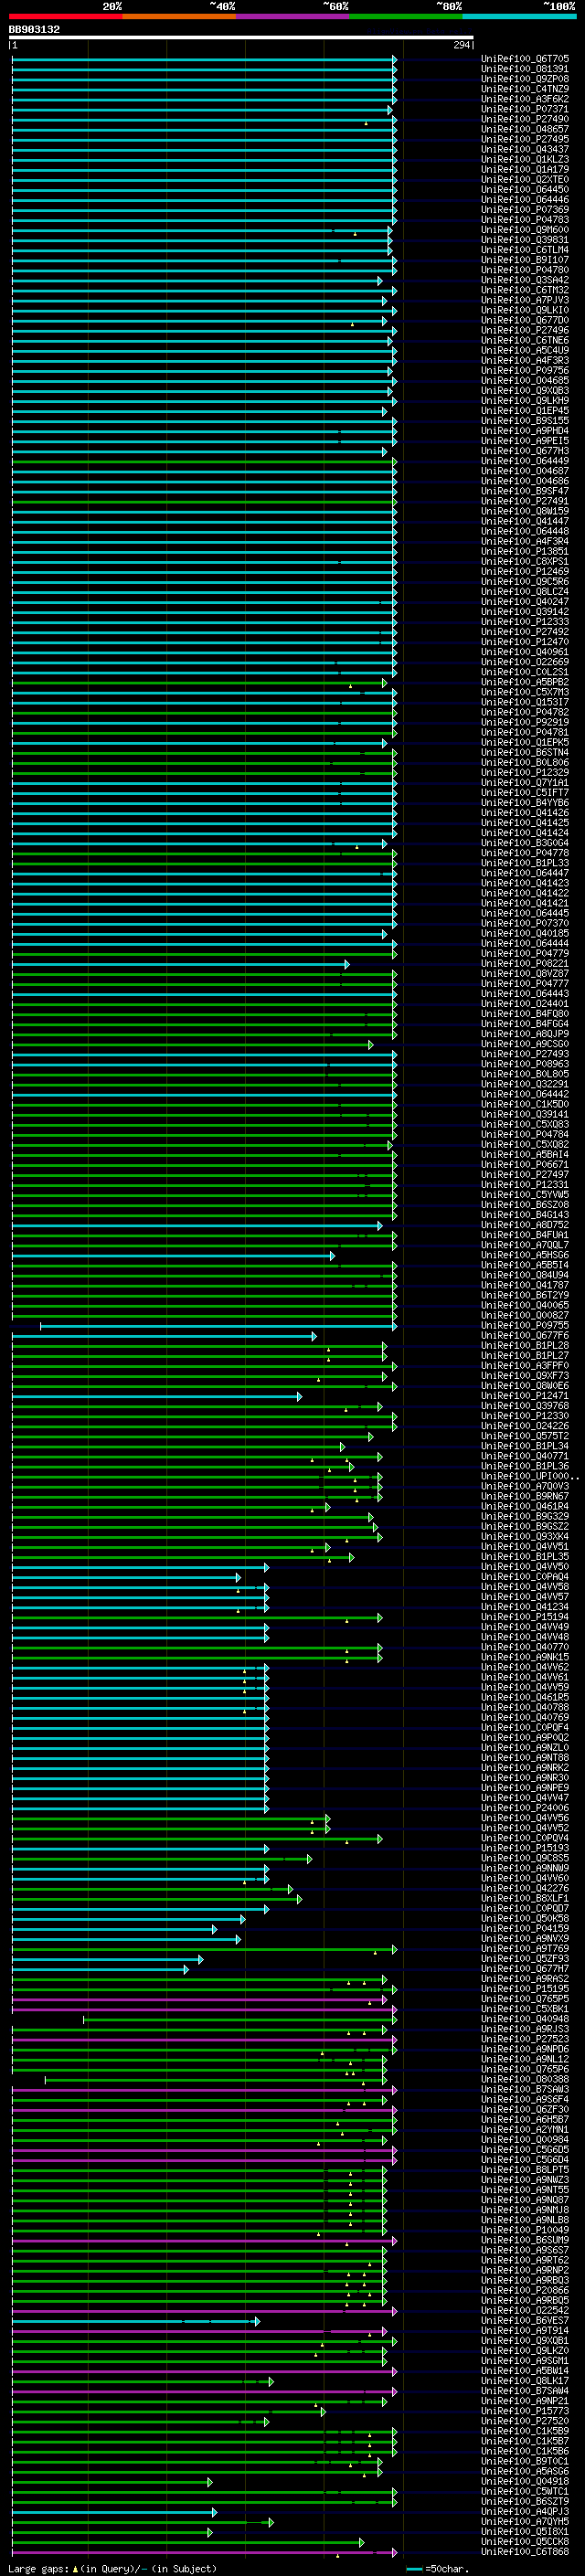Open hit UniRef100_Q41234
Image resolution: width=585 pixels, height=2576 pixels.
(524, 1607)
